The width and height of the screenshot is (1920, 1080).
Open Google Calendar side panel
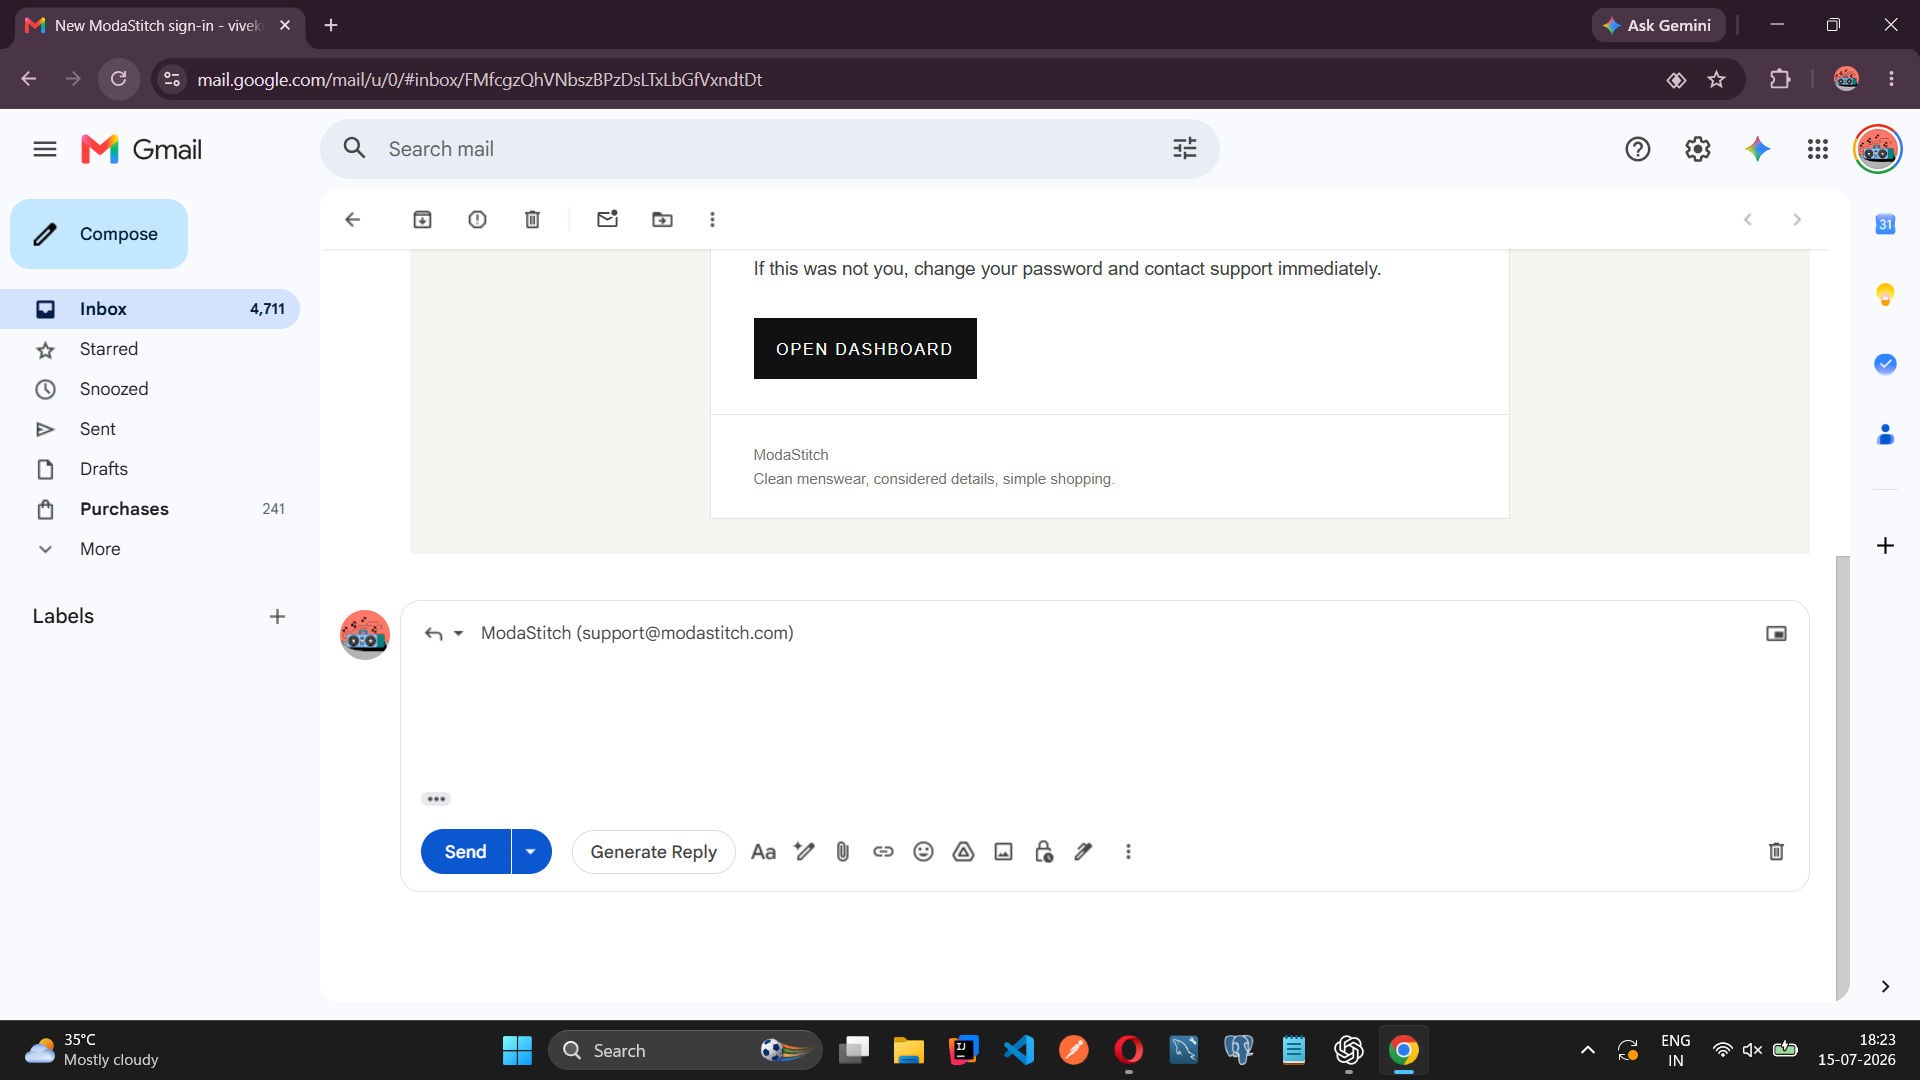pyautogui.click(x=1885, y=224)
